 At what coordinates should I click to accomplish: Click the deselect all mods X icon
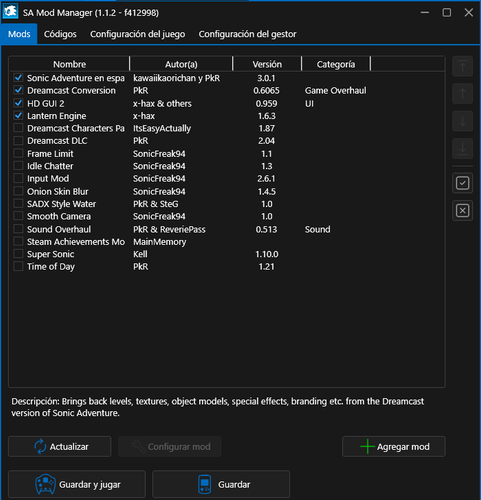(x=462, y=211)
